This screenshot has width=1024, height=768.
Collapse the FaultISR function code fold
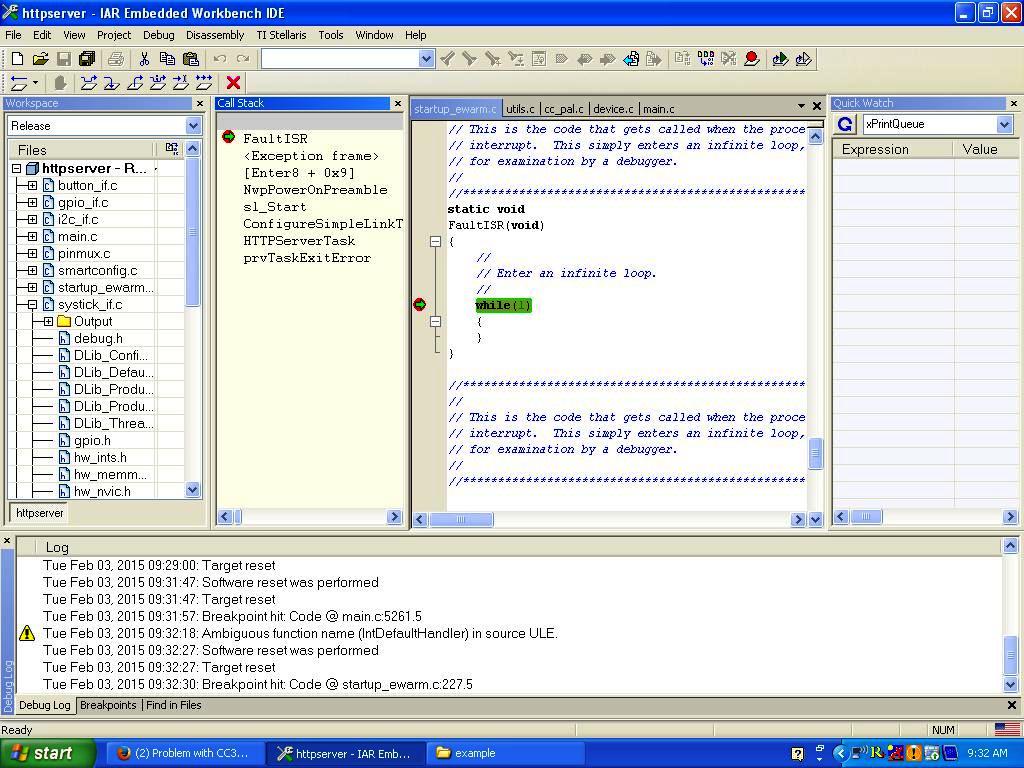(x=436, y=242)
